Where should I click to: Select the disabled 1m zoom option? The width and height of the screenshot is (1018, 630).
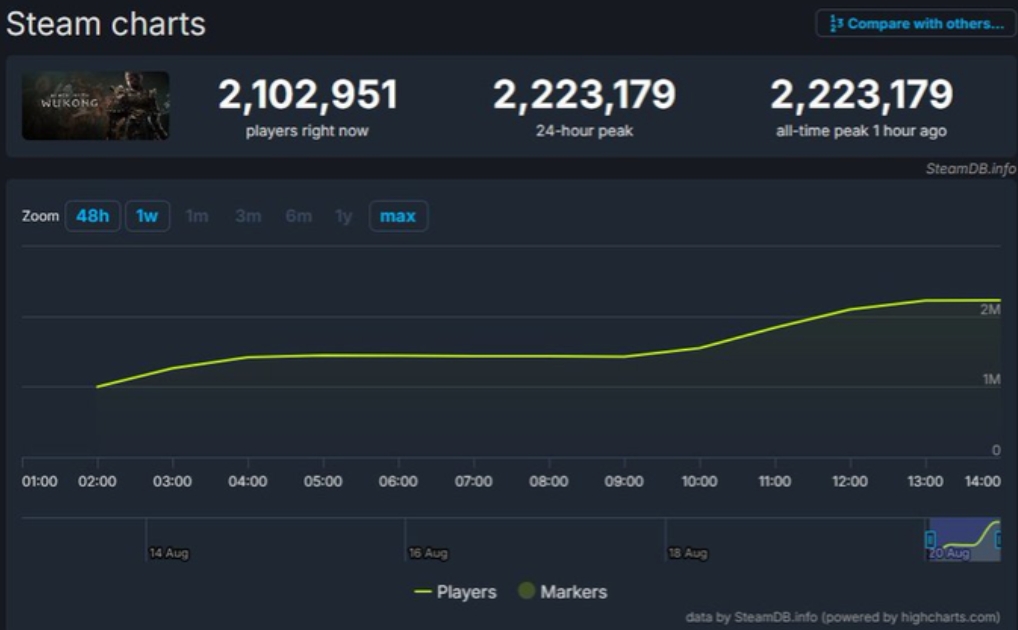[197, 216]
